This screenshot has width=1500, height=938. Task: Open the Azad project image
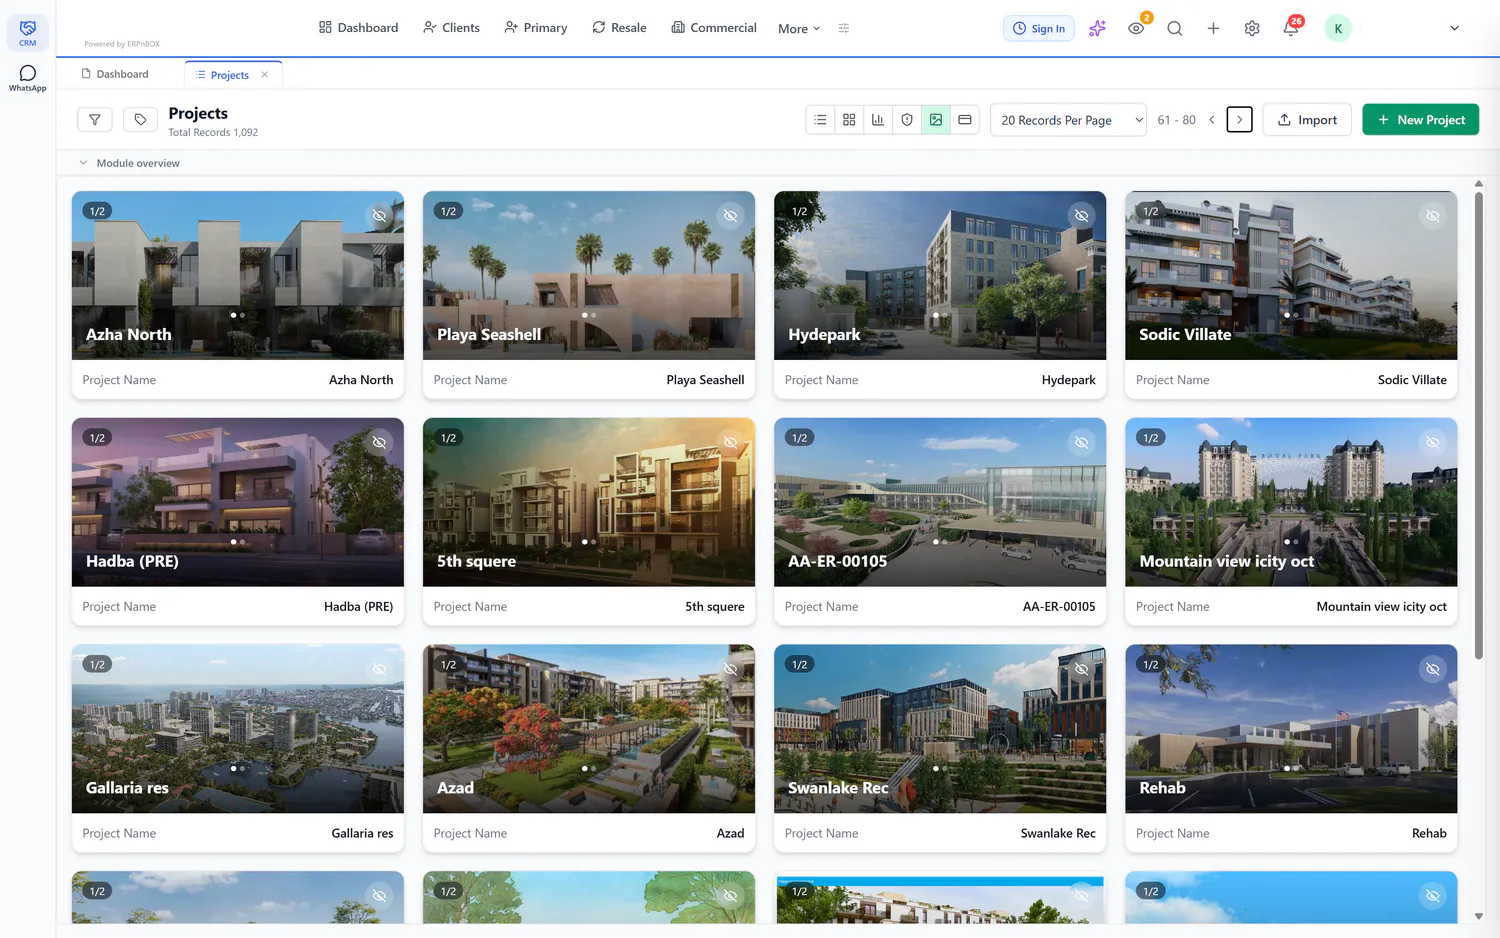tap(589, 729)
